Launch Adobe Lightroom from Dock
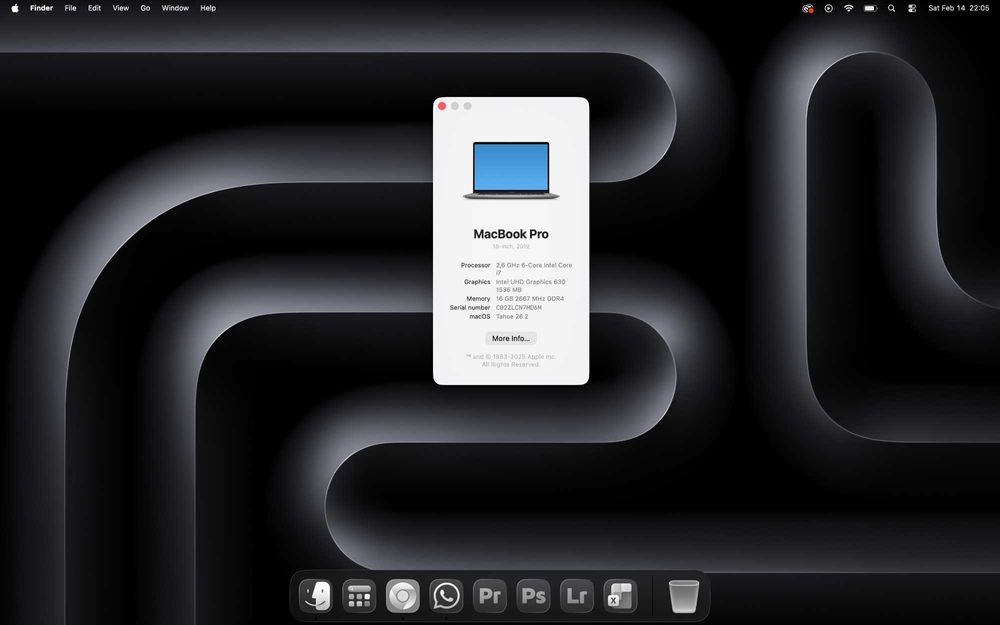The width and height of the screenshot is (1000, 625). point(577,596)
